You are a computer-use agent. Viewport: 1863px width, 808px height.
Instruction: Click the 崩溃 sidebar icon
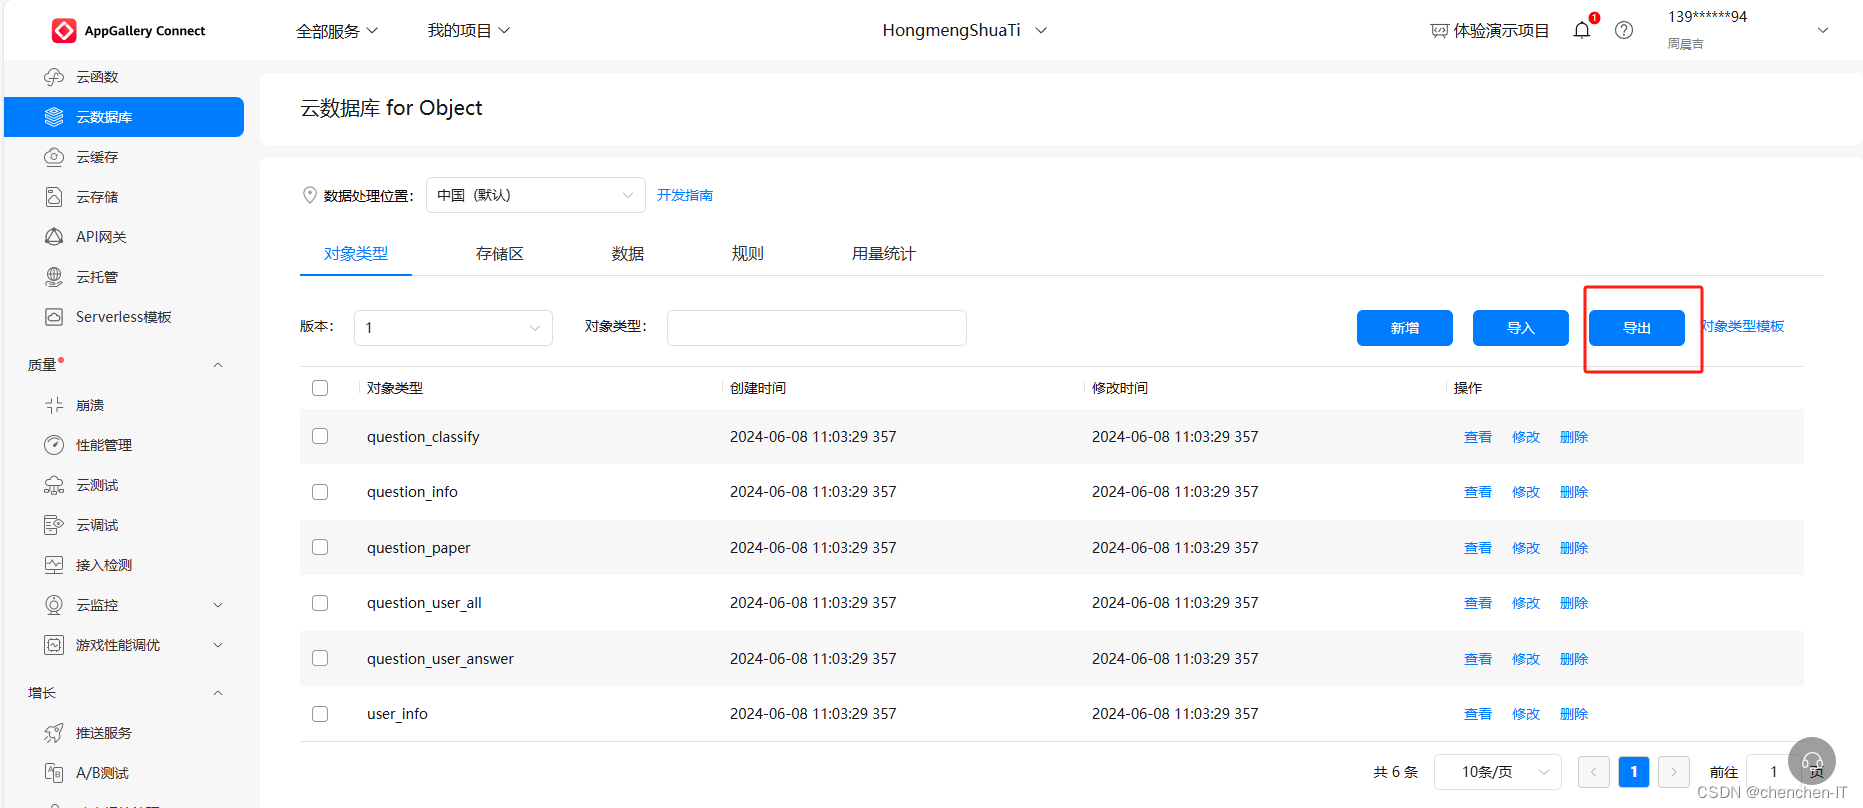(54, 405)
